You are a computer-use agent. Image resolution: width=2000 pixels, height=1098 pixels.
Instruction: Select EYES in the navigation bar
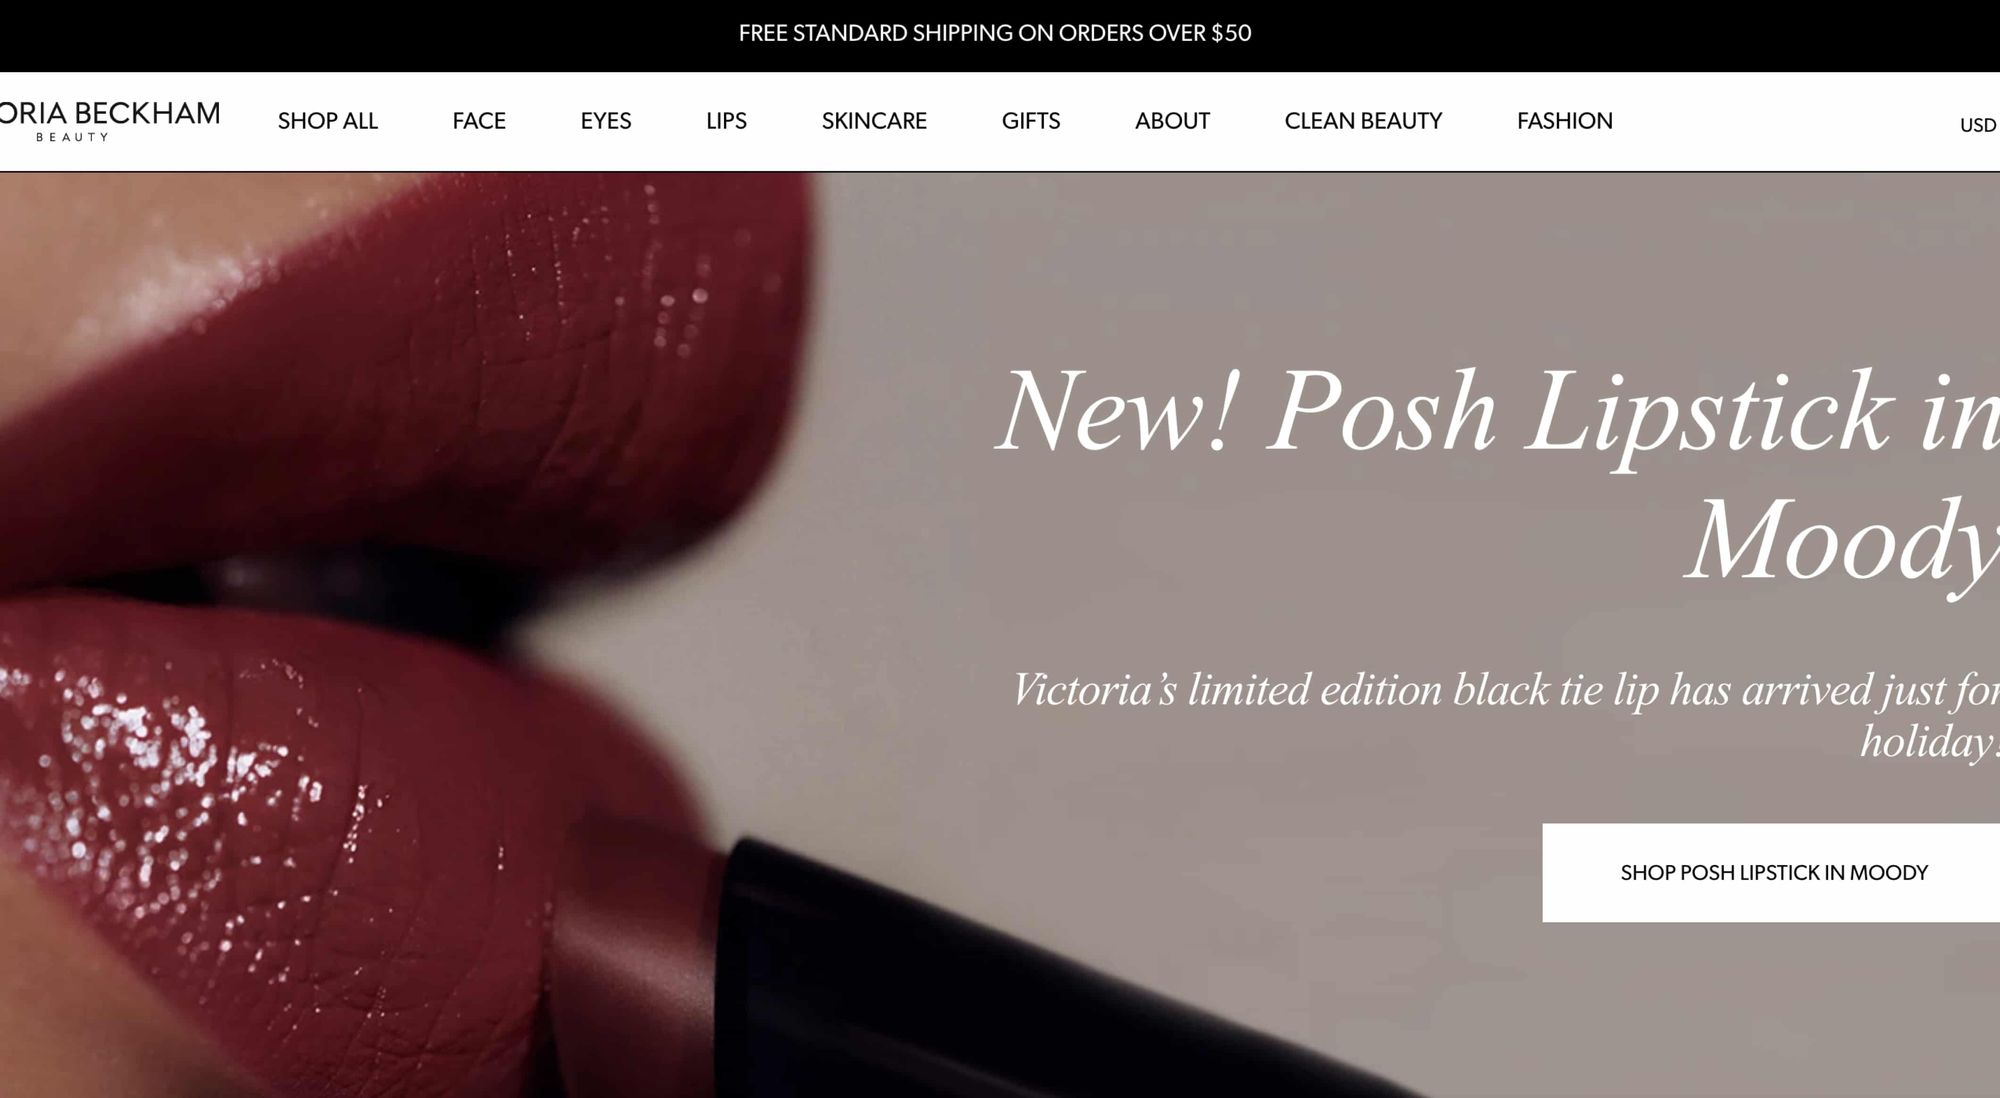[x=606, y=121]
